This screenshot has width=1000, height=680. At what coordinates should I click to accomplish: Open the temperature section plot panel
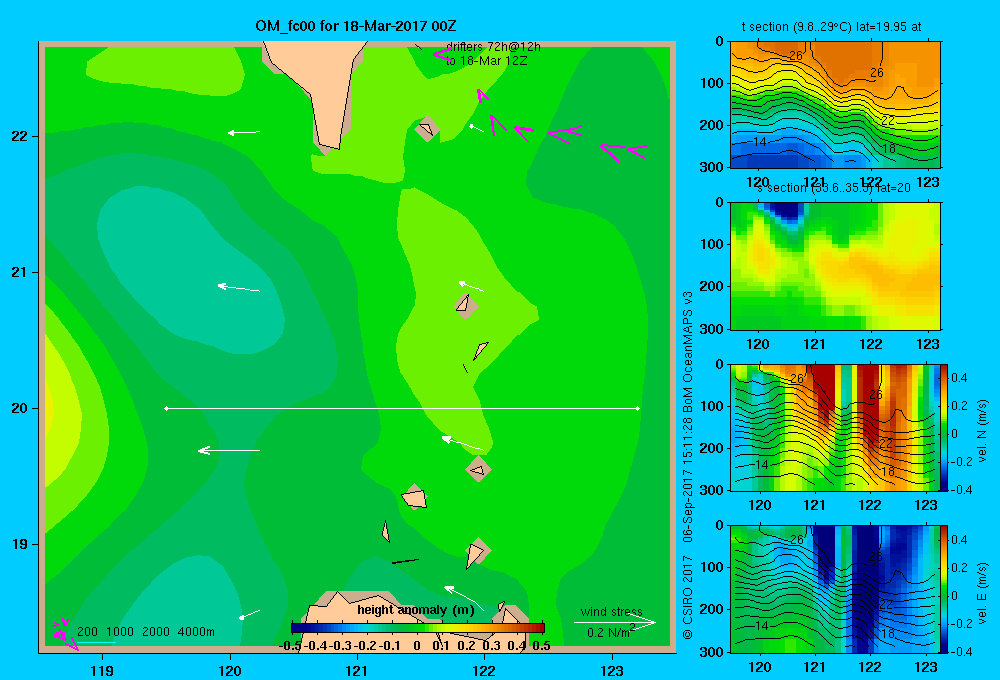pyautogui.click(x=835, y=104)
